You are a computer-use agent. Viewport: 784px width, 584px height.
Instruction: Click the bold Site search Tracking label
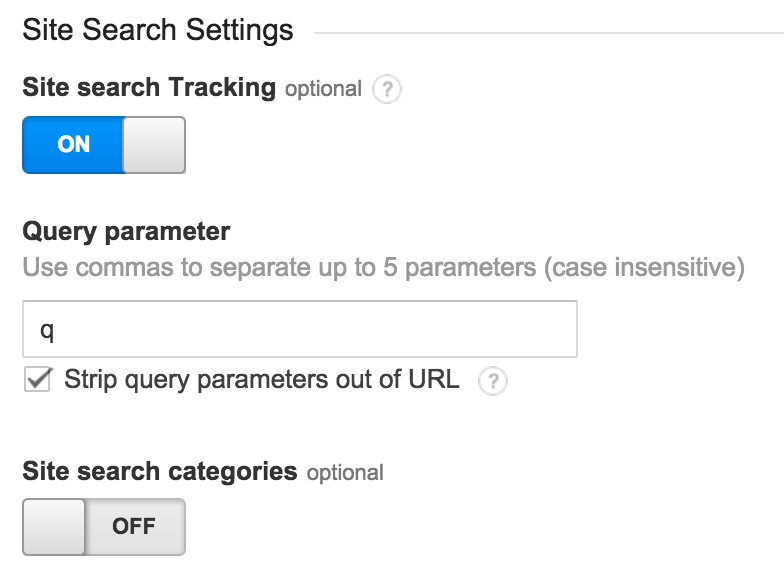149,88
